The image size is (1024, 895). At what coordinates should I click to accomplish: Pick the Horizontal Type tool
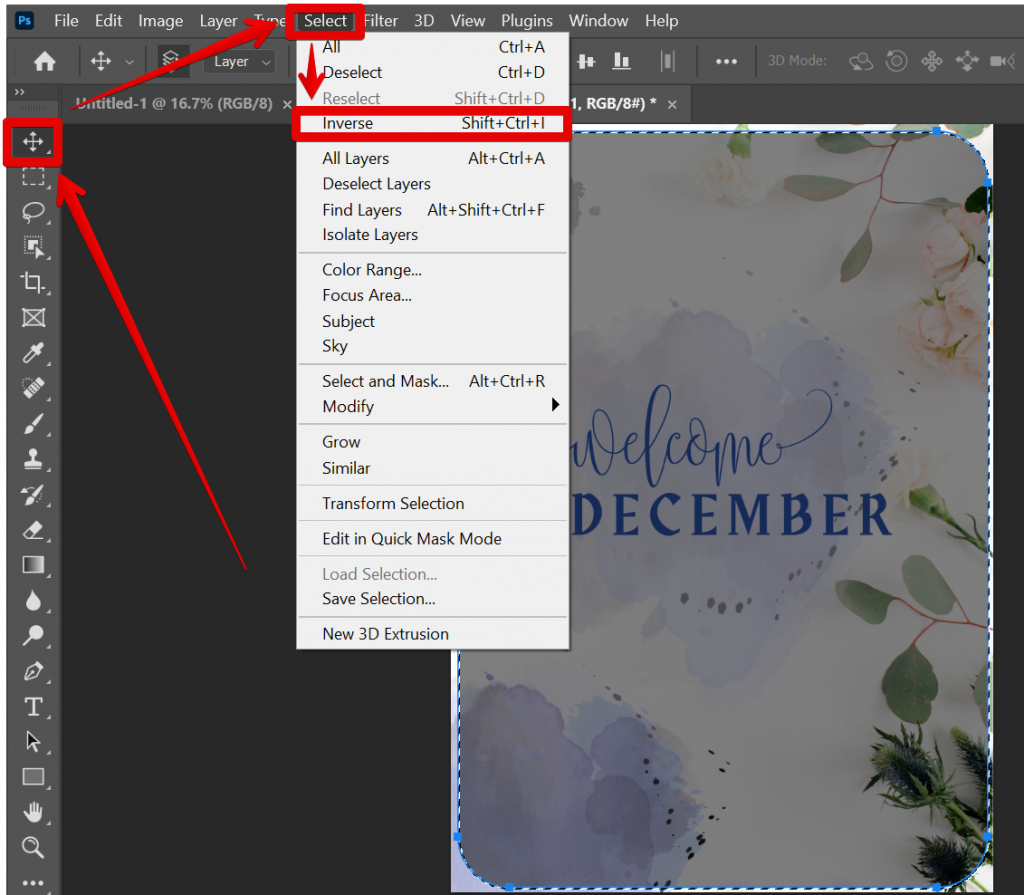(x=33, y=707)
